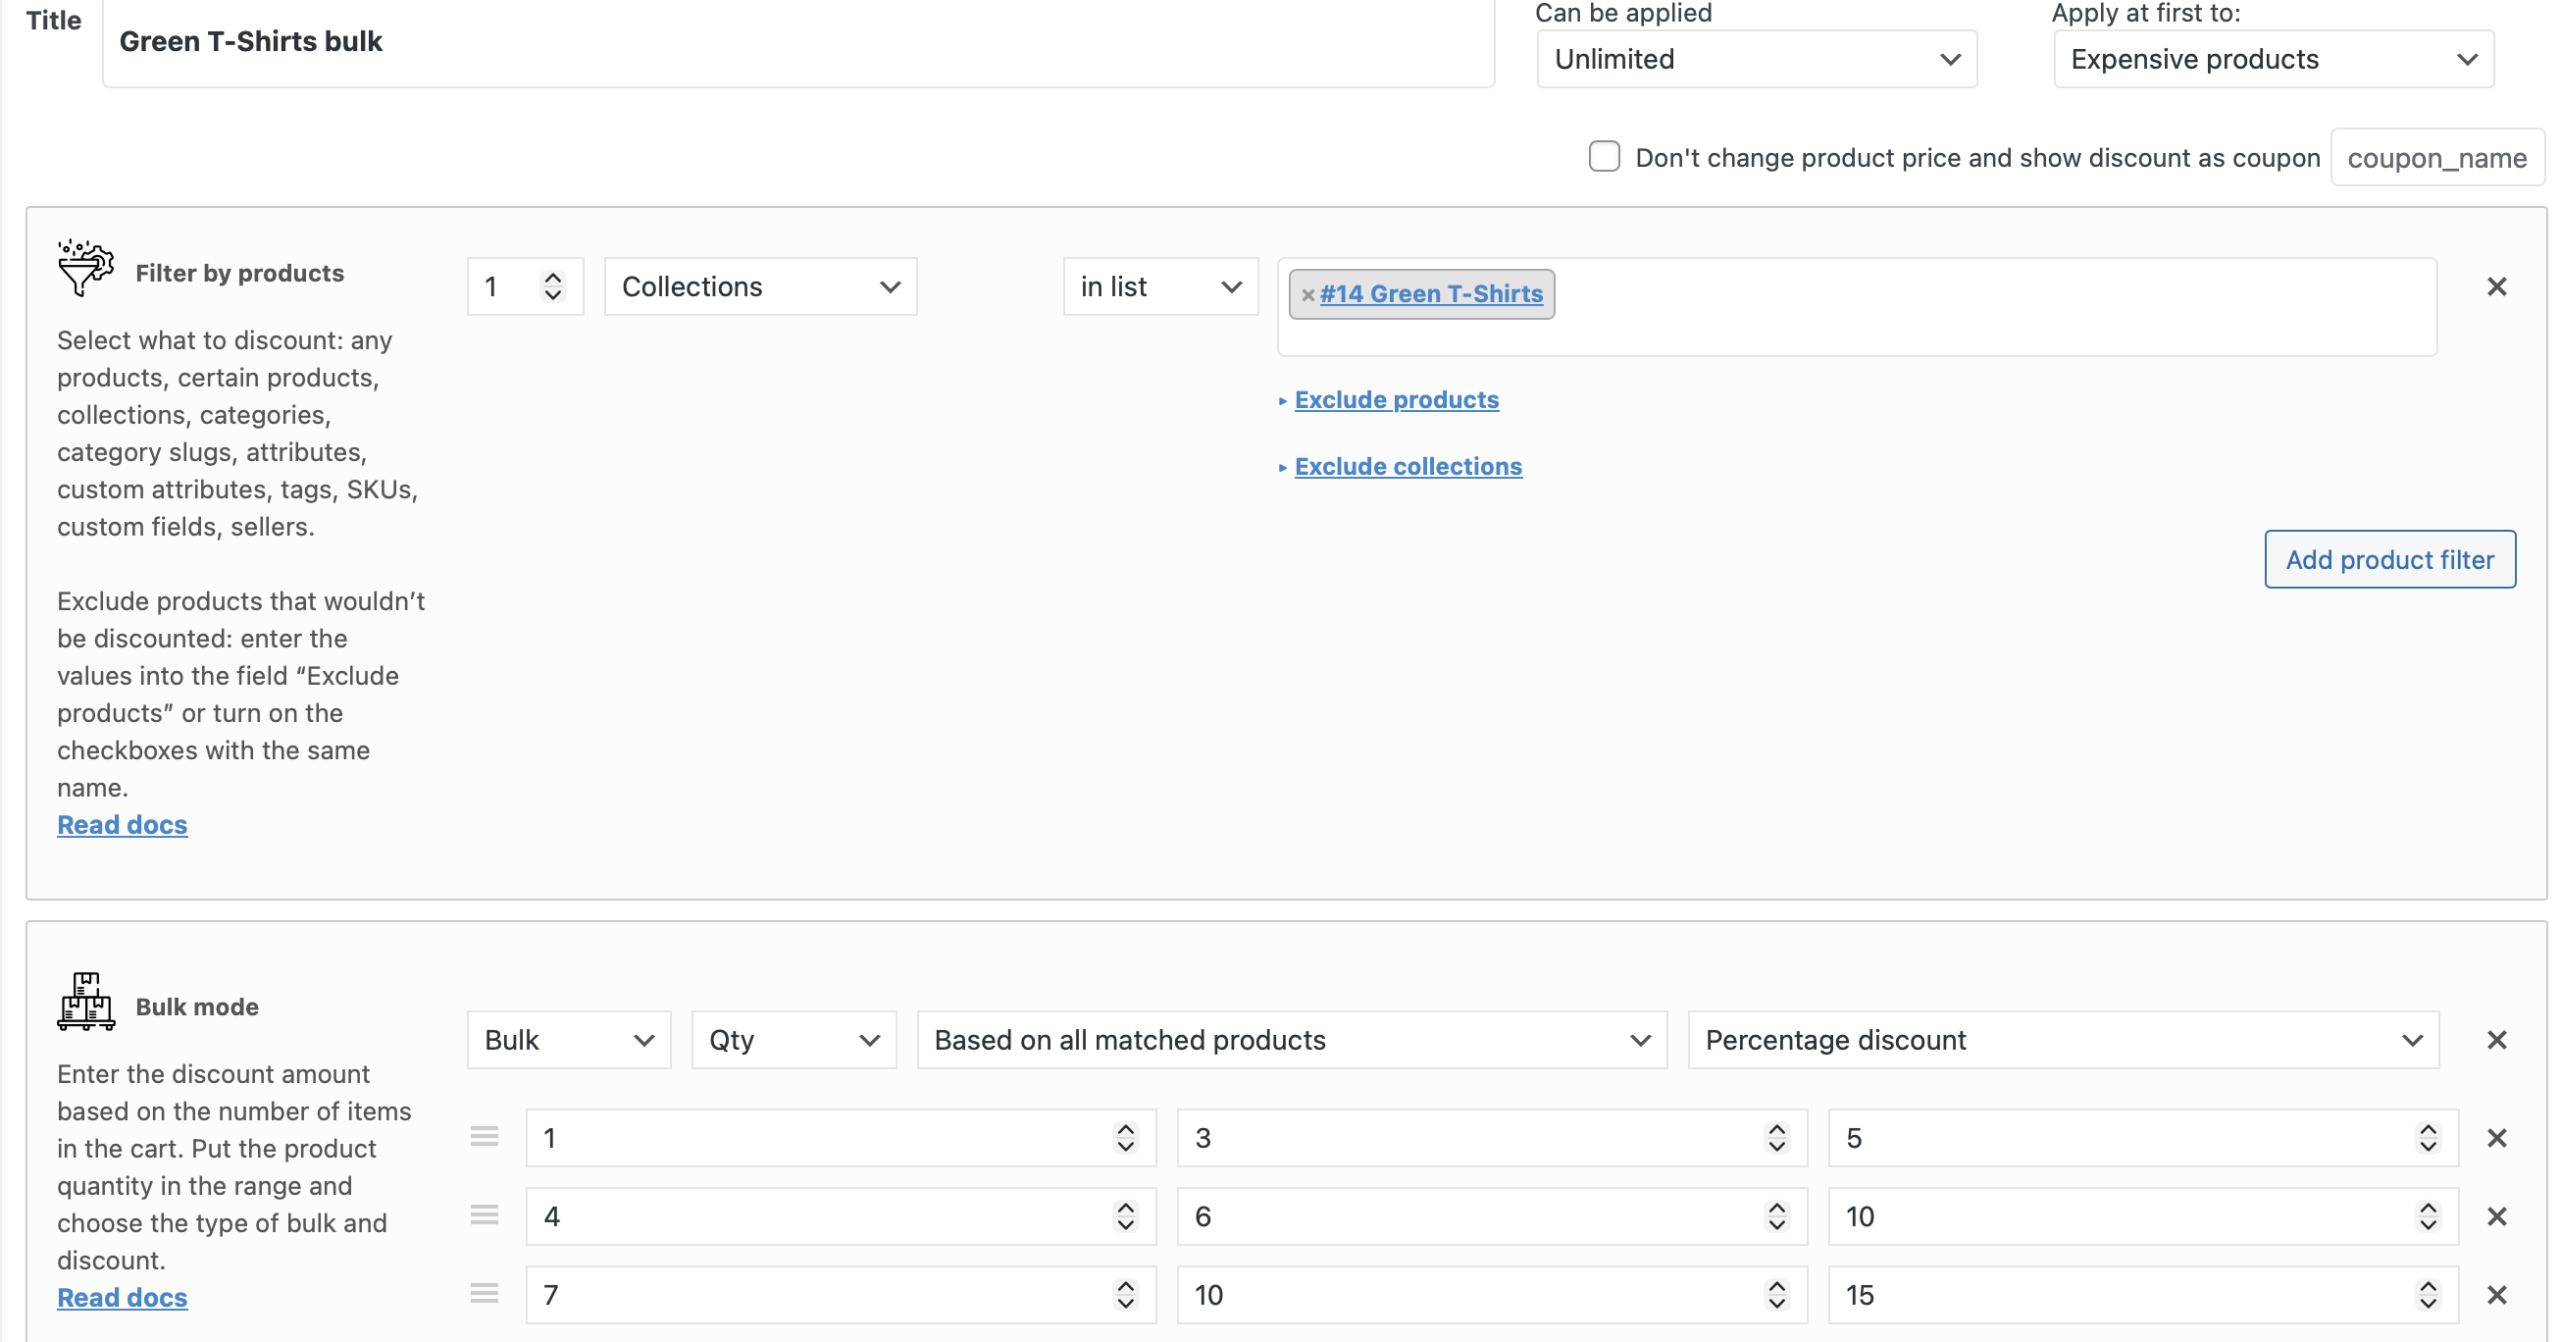
Task: Grab drag handle of second bulk range
Action: pos(484,1215)
